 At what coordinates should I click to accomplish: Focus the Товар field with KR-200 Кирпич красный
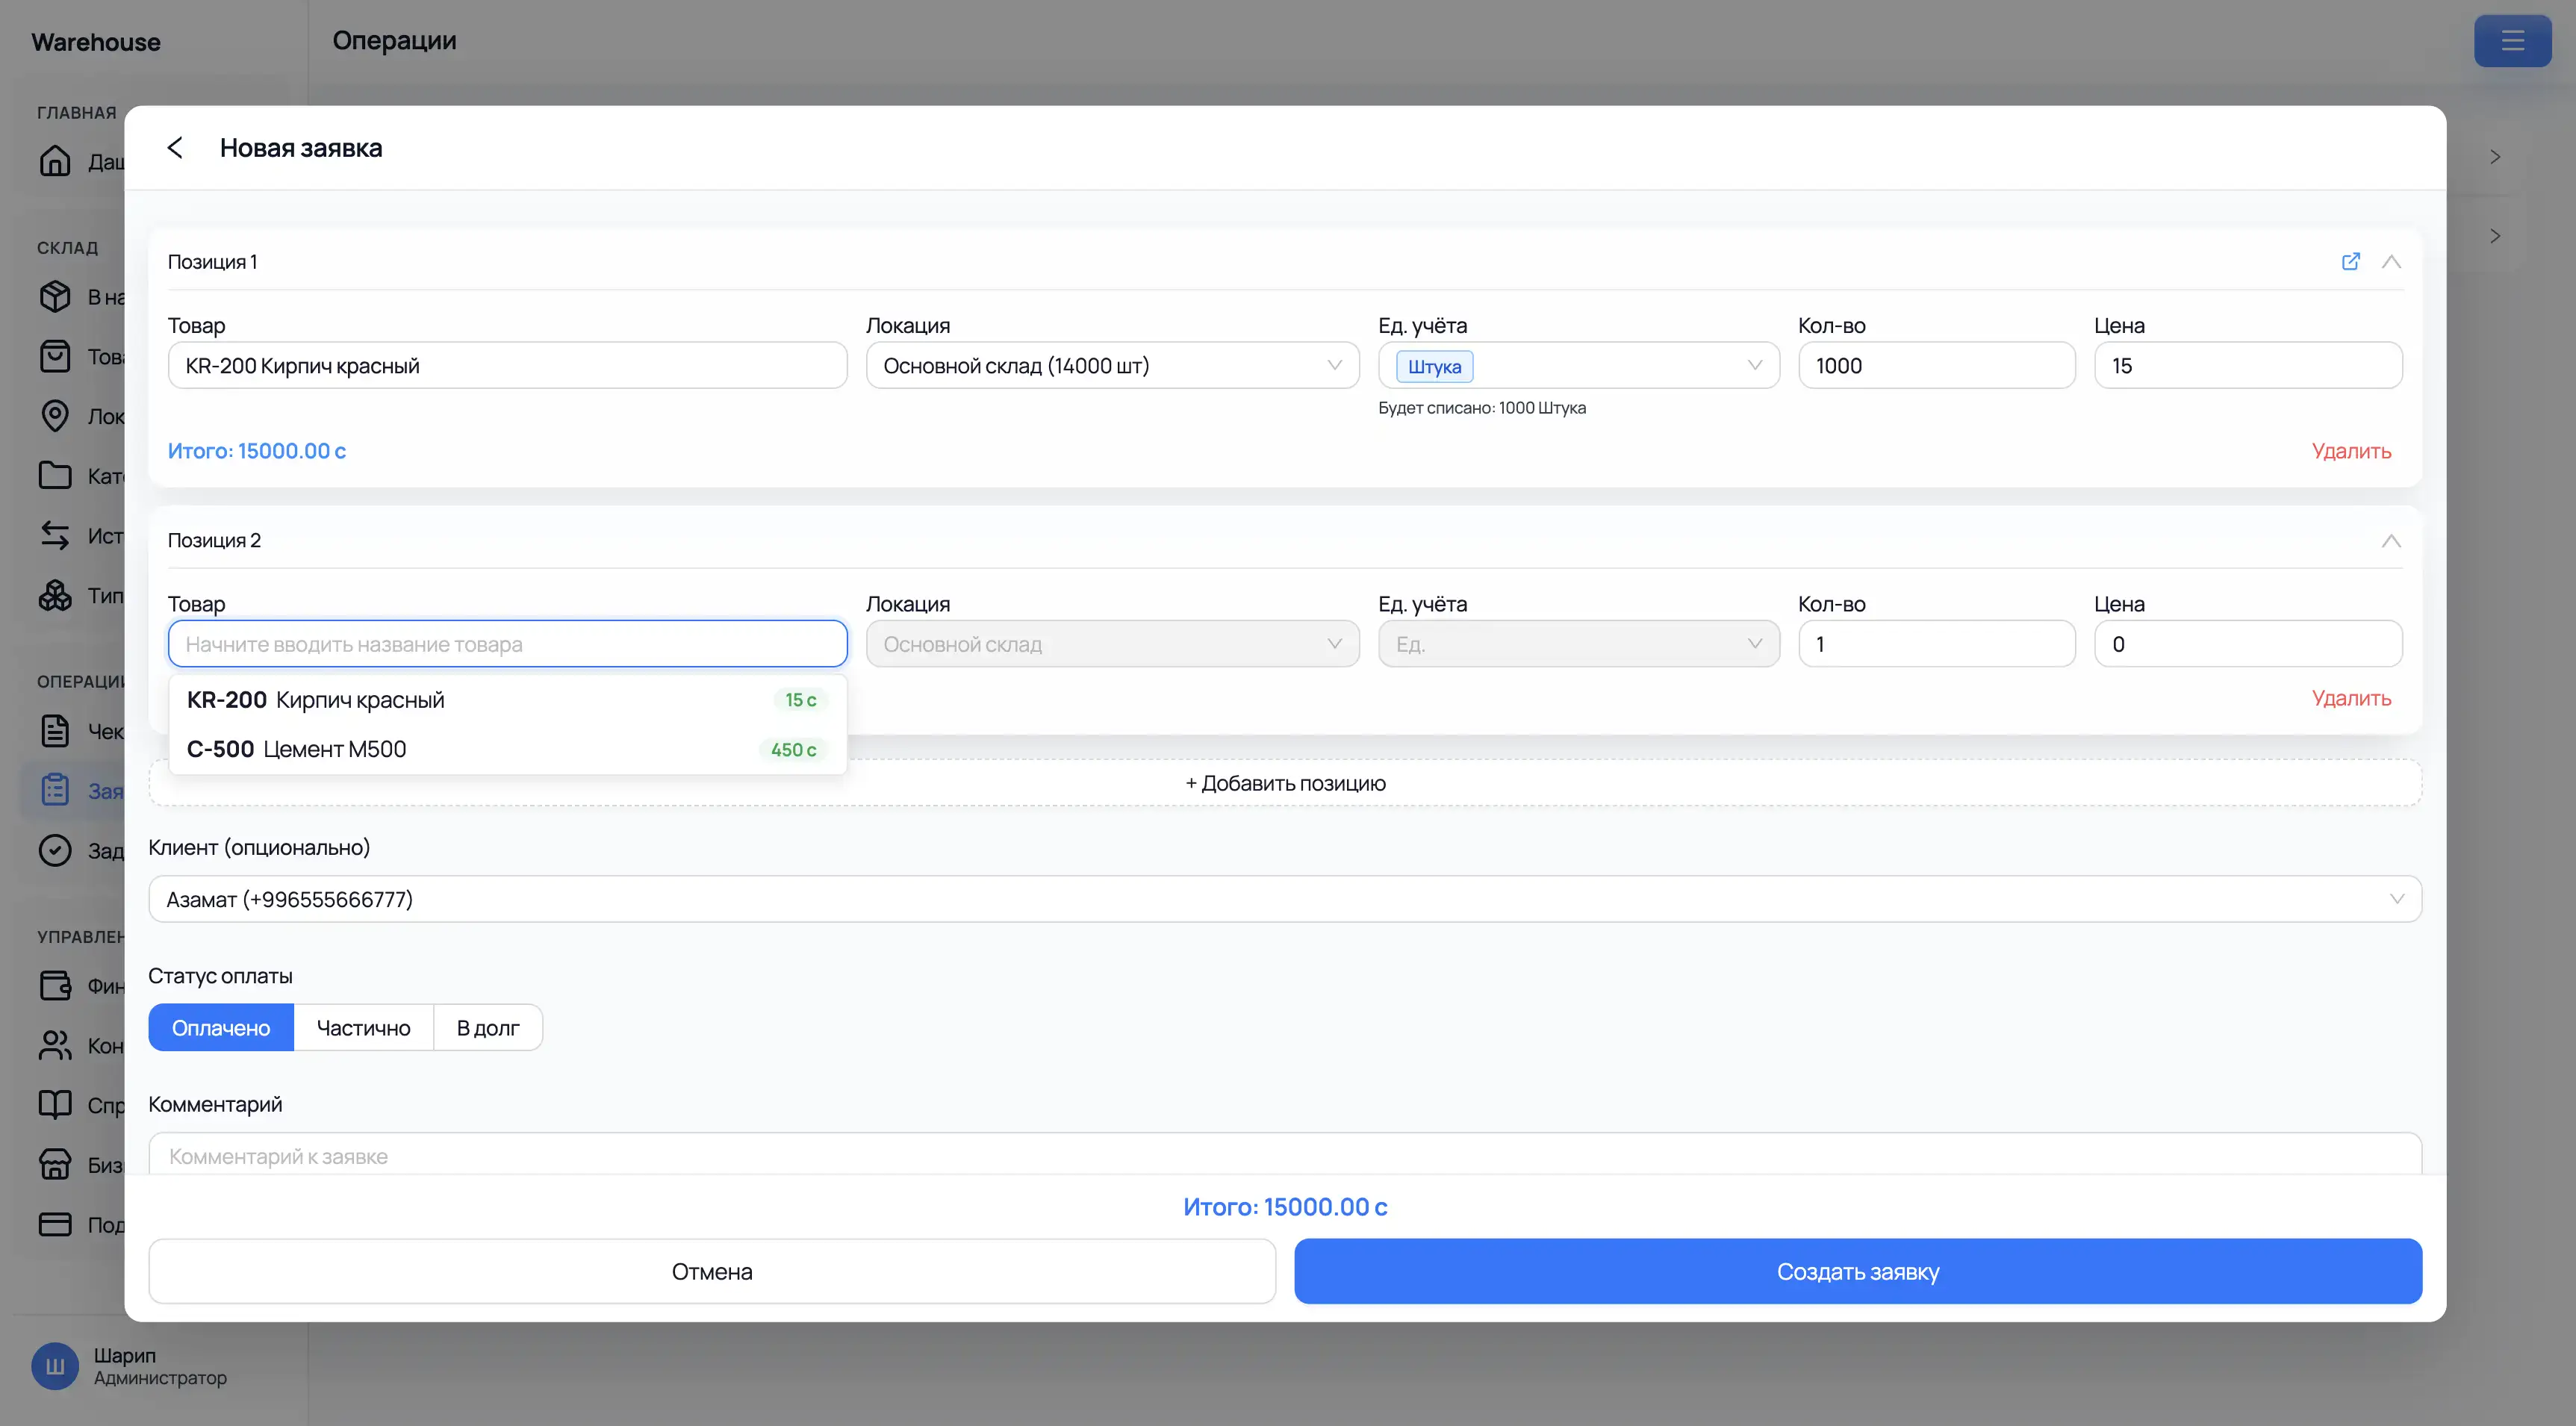click(x=508, y=366)
